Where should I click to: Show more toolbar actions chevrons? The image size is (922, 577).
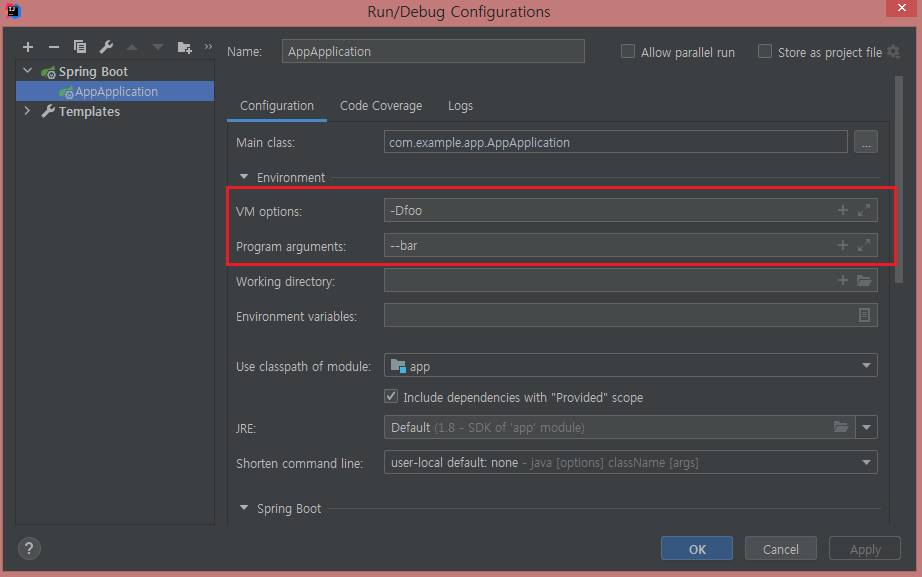(x=208, y=46)
